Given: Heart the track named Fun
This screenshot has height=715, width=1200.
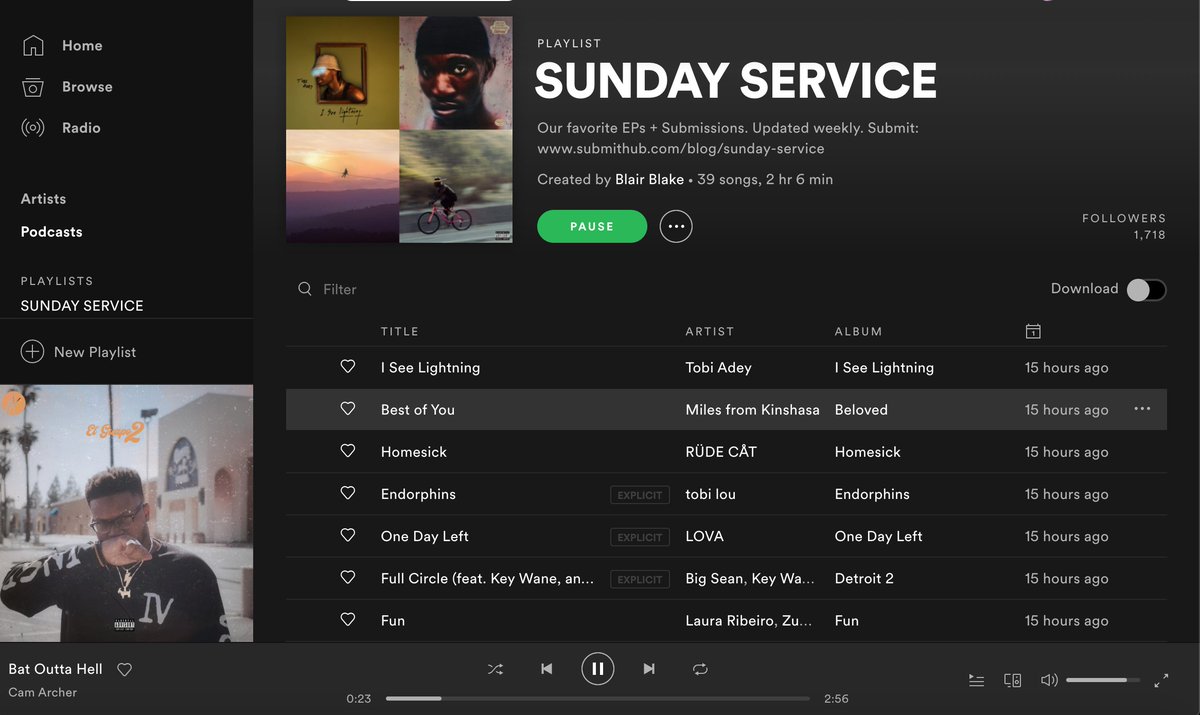Looking at the screenshot, I should 348,620.
